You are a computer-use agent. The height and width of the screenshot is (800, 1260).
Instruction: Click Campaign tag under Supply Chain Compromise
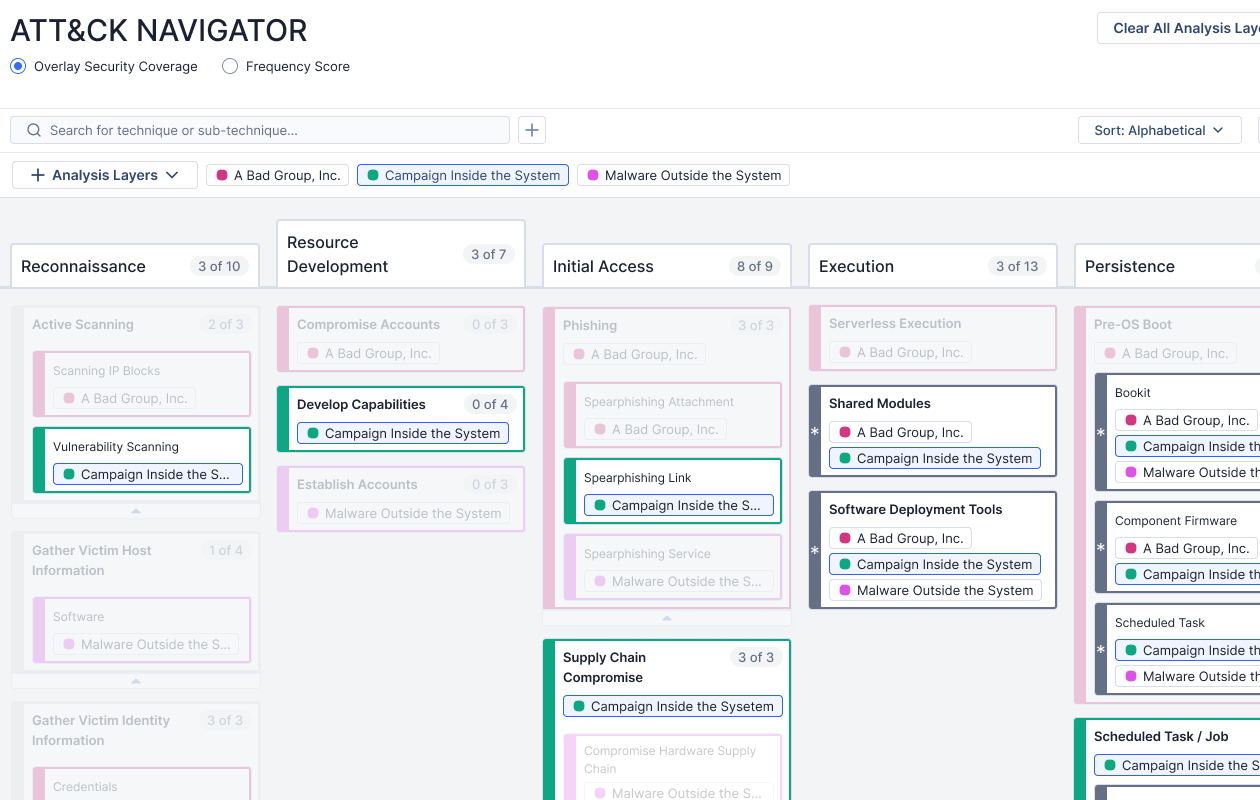tap(673, 706)
